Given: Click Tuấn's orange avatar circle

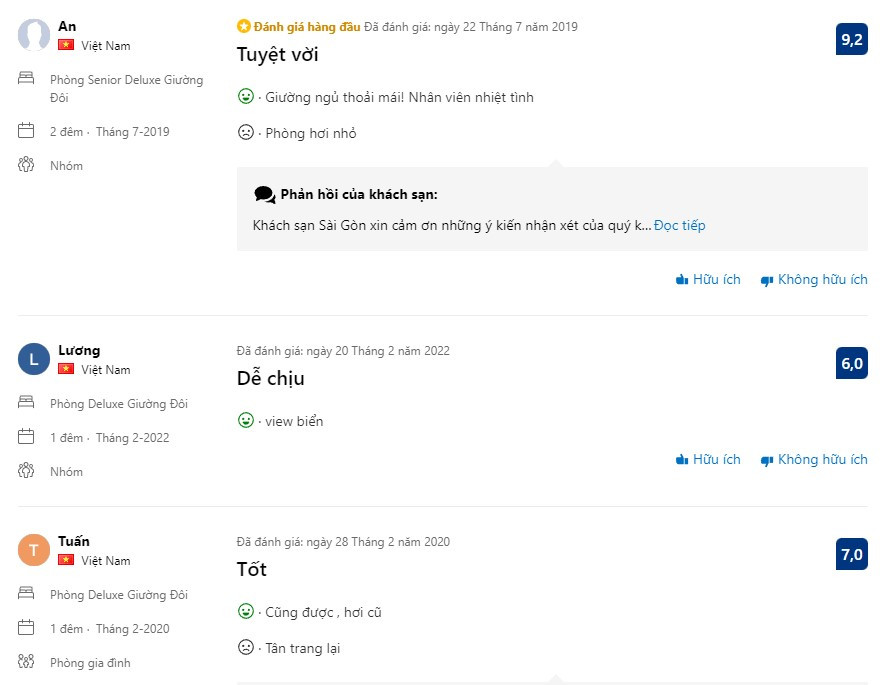Looking at the screenshot, I should point(34,551).
